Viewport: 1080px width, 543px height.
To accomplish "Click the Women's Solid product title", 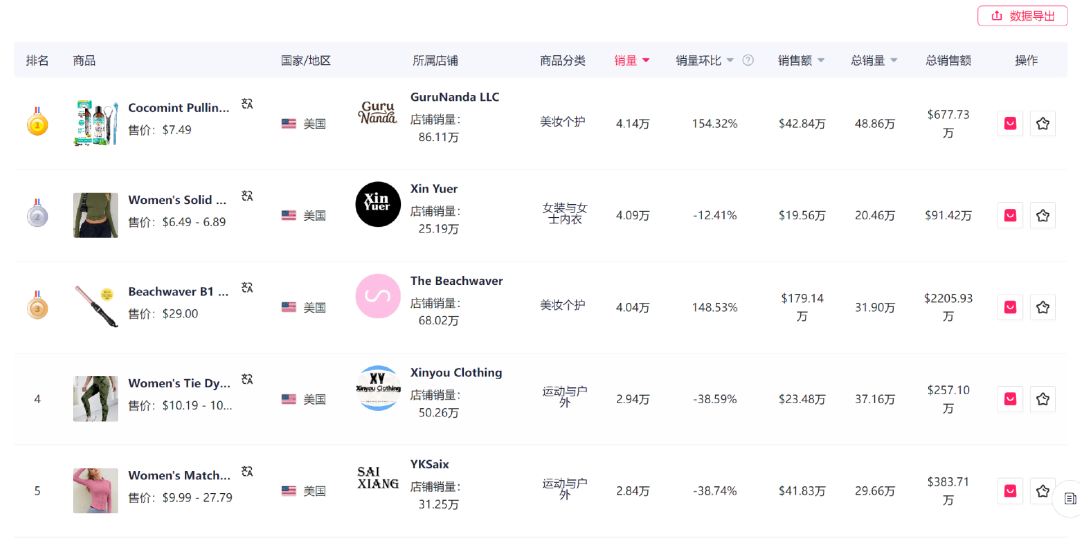I will click(x=178, y=200).
